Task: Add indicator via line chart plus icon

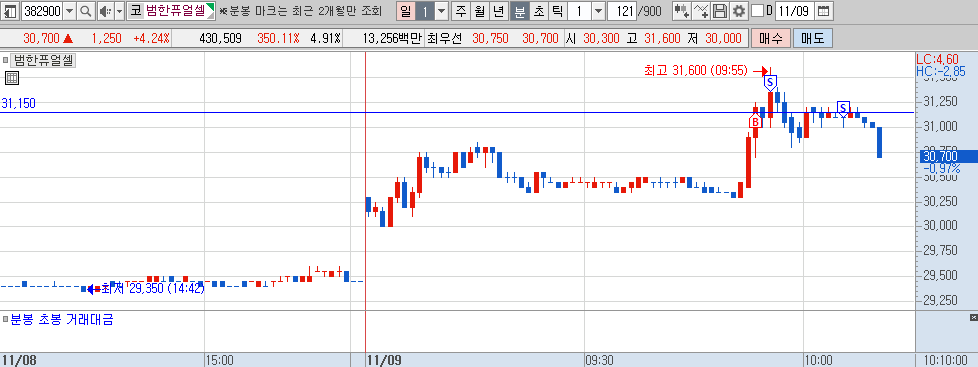Action: [x=700, y=11]
